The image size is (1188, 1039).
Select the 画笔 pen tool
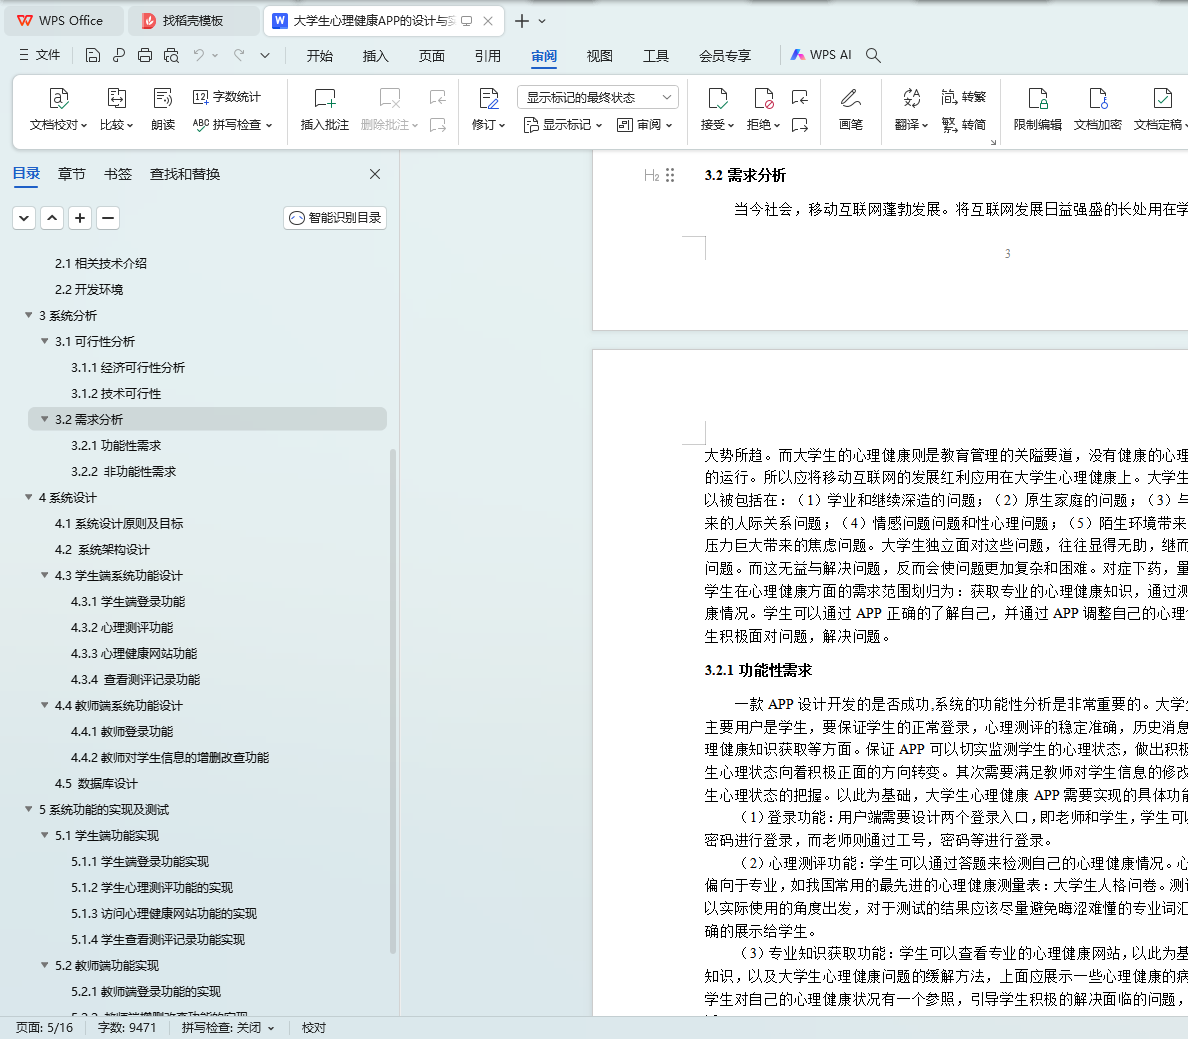pyautogui.click(x=851, y=109)
